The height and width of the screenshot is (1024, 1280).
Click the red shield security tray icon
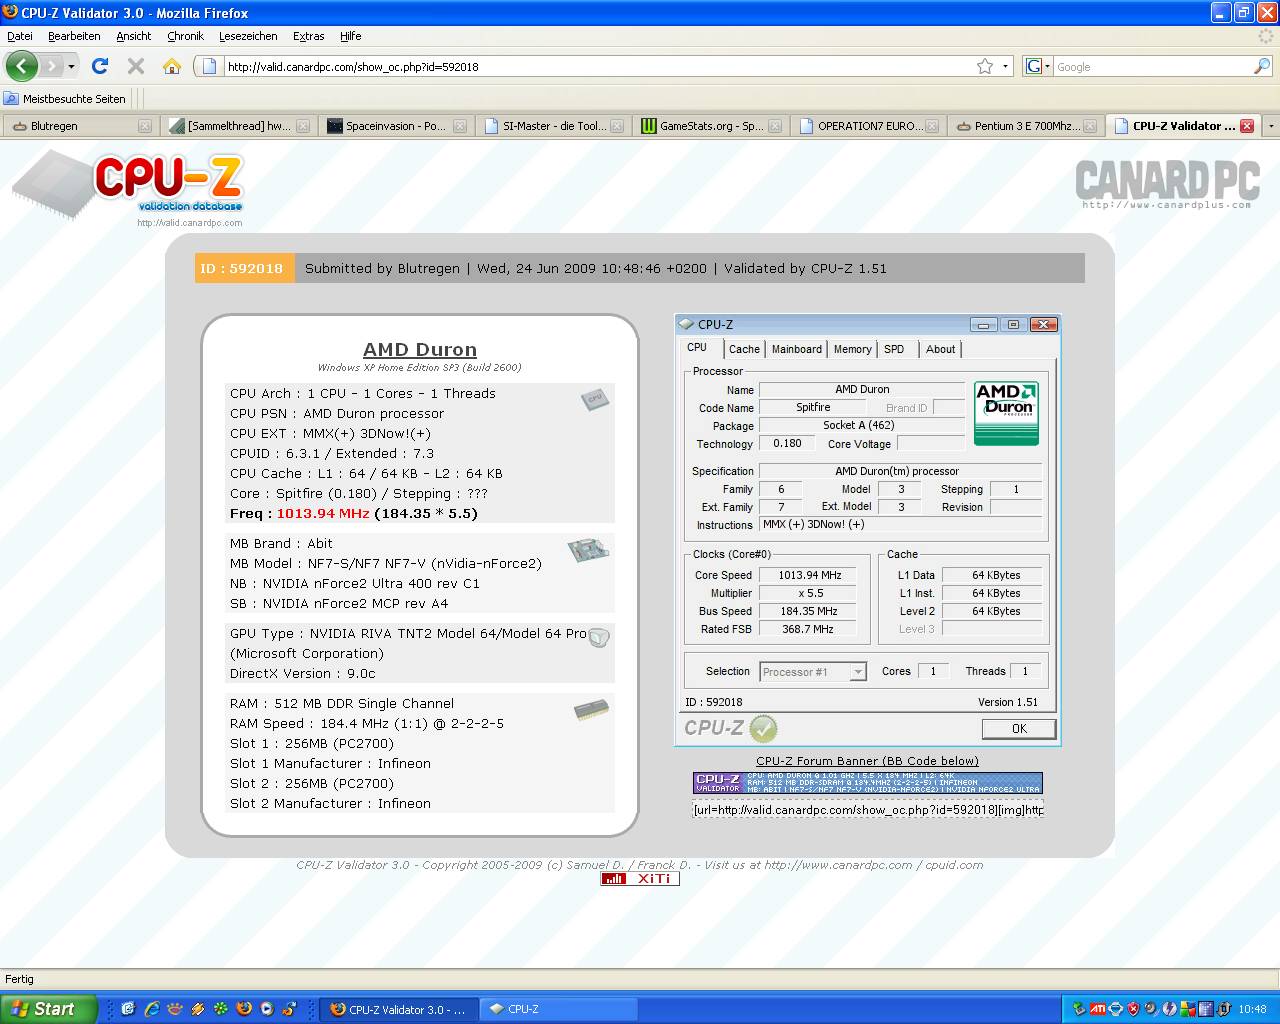(x=1133, y=1009)
